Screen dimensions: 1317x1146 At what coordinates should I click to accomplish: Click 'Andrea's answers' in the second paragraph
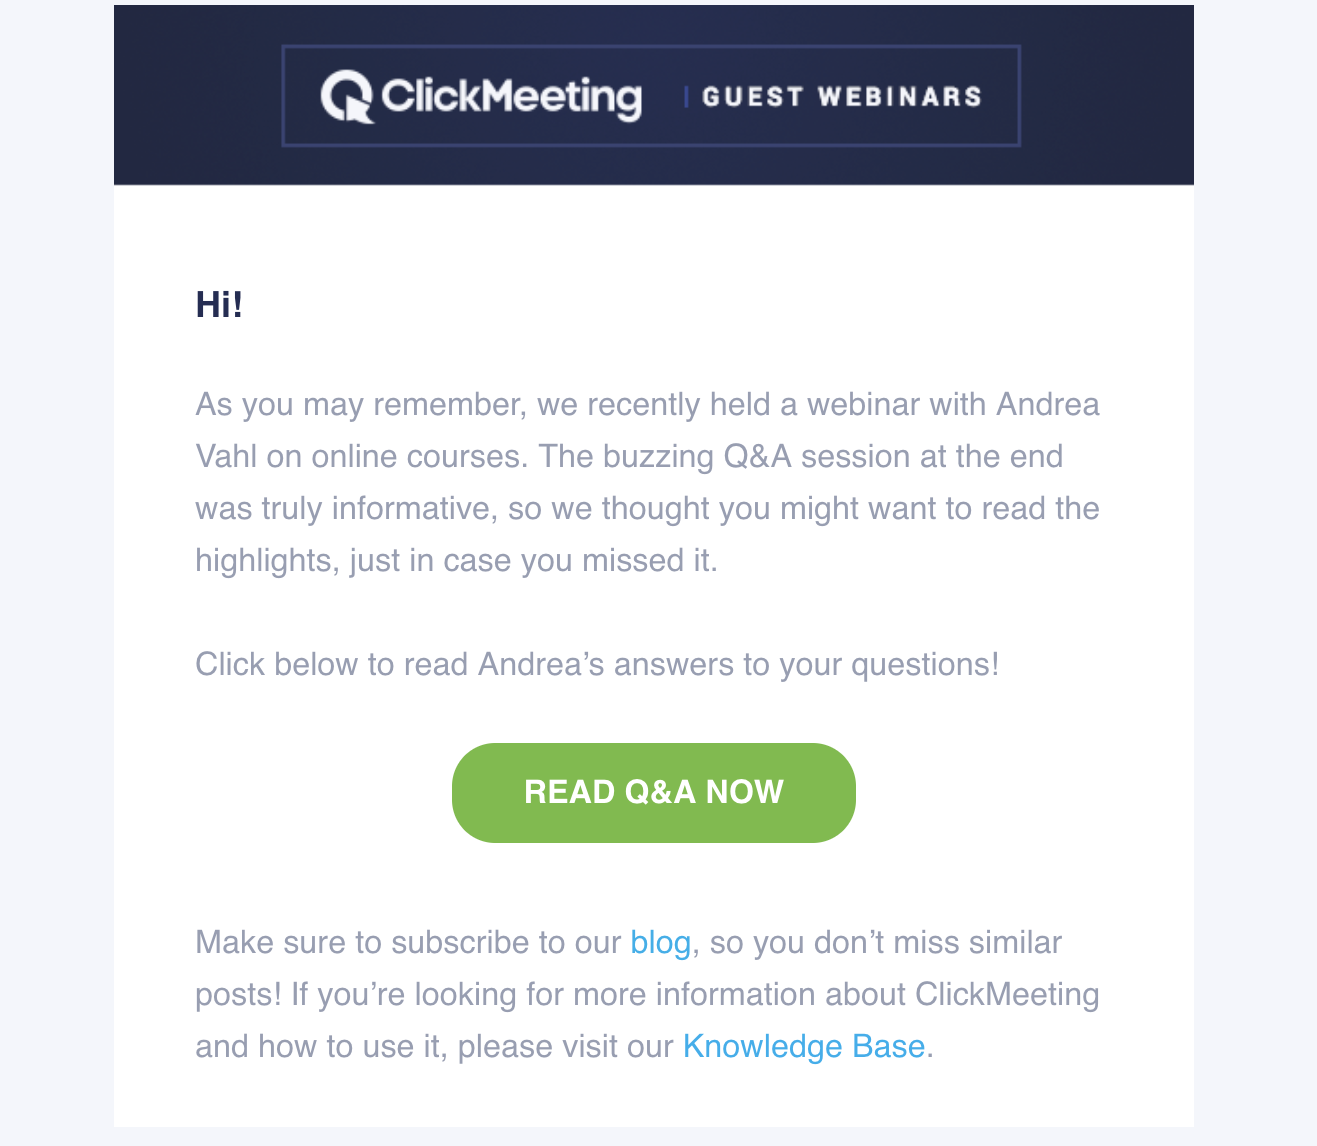click(606, 664)
